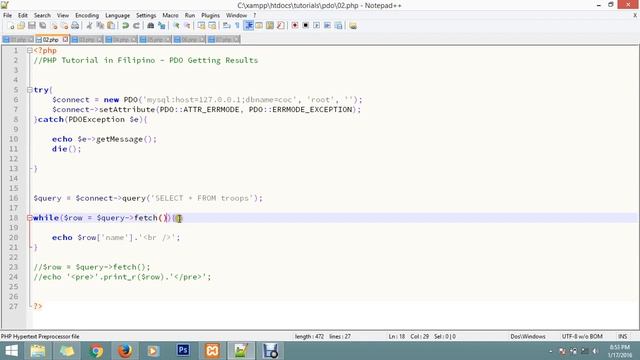The width and height of the screenshot is (640, 360).
Task: Collapse the <?php fold marker on line 1
Action: (29, 51)
